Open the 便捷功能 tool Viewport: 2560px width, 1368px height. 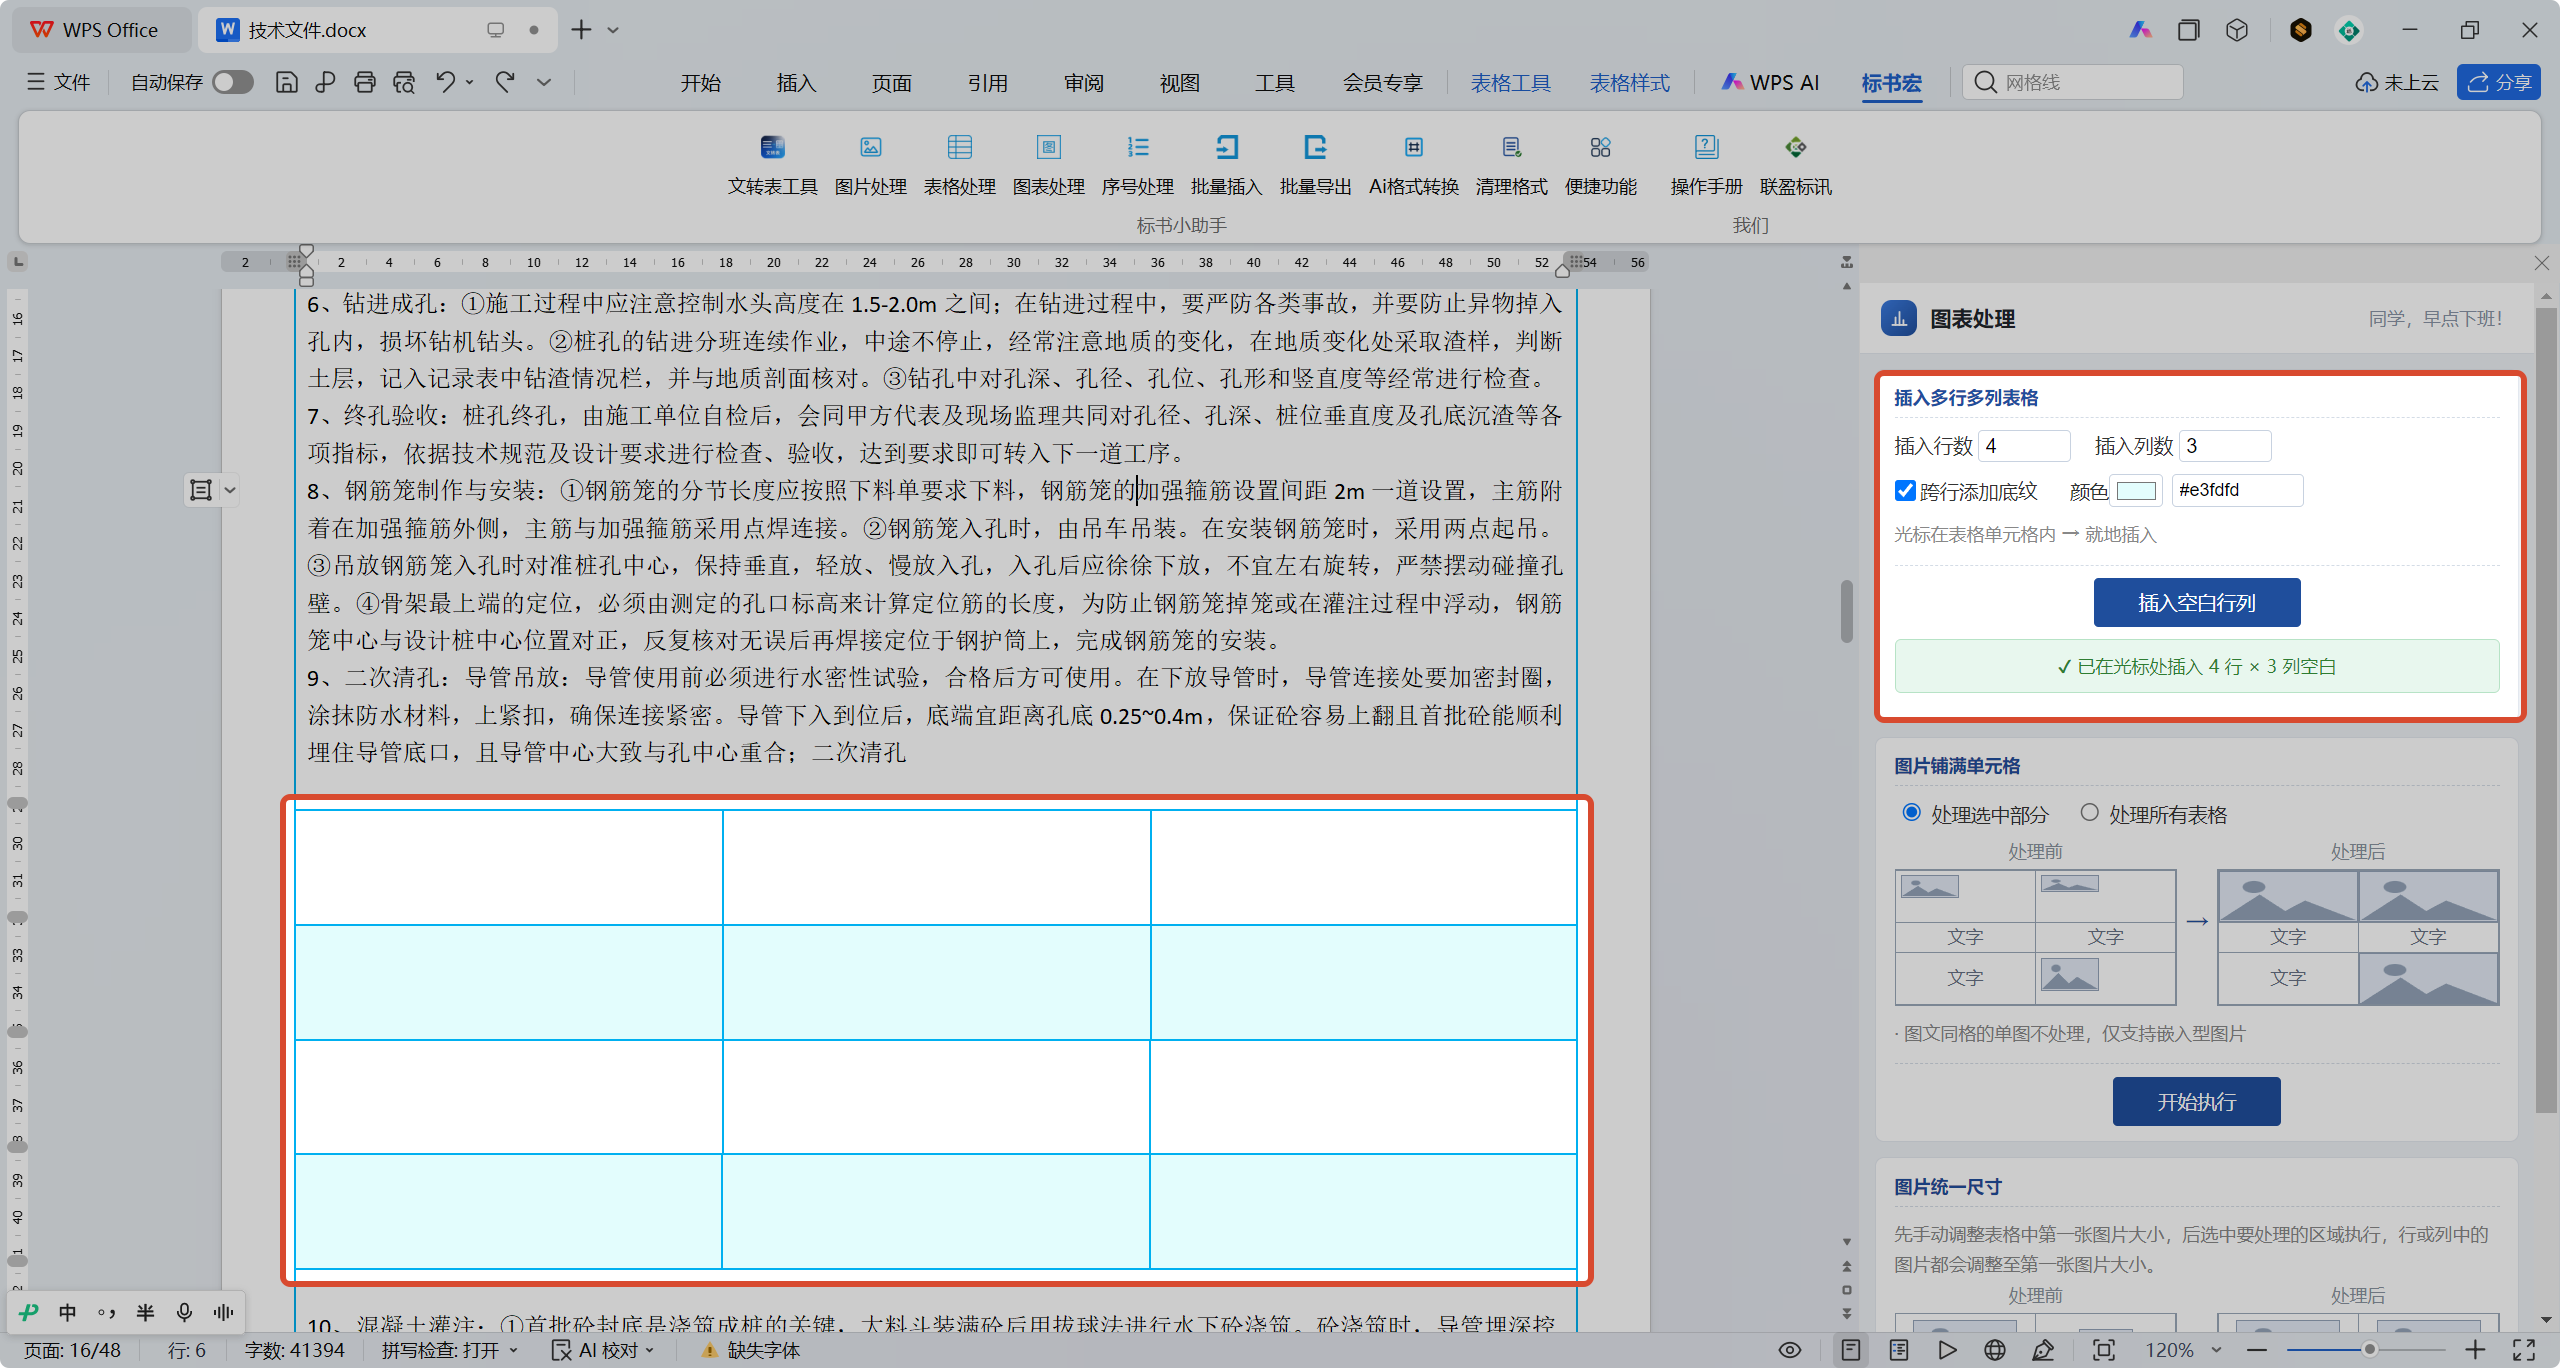(1600, 165)
